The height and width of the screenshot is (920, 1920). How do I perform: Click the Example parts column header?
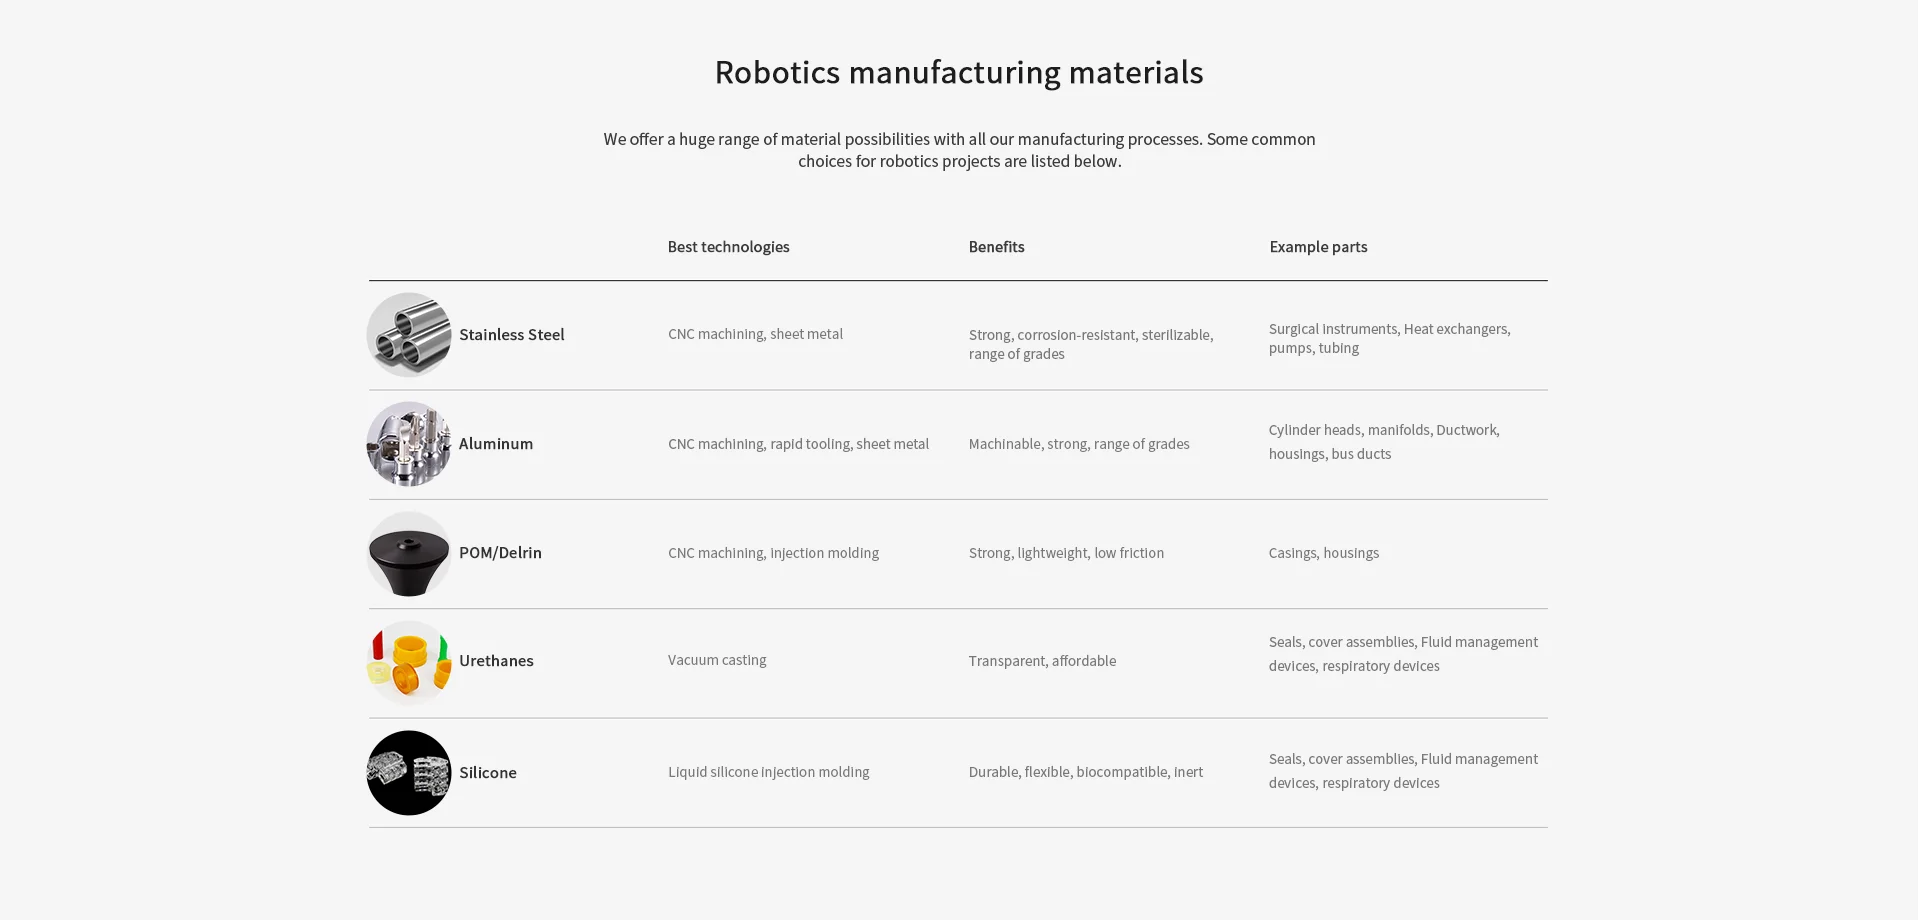pos(1318,247)
